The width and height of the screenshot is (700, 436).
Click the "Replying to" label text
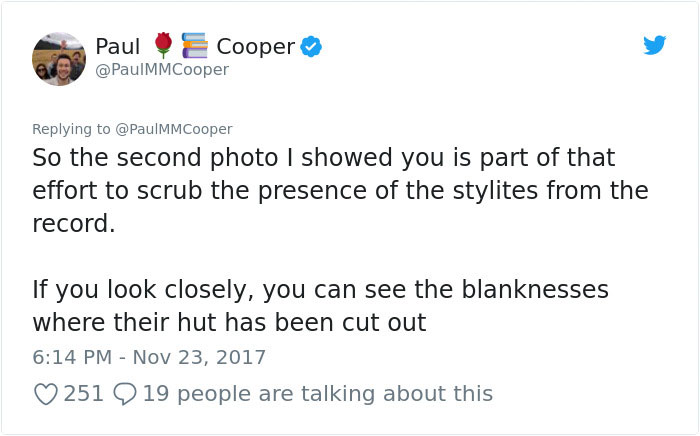(x=72, y=129)
